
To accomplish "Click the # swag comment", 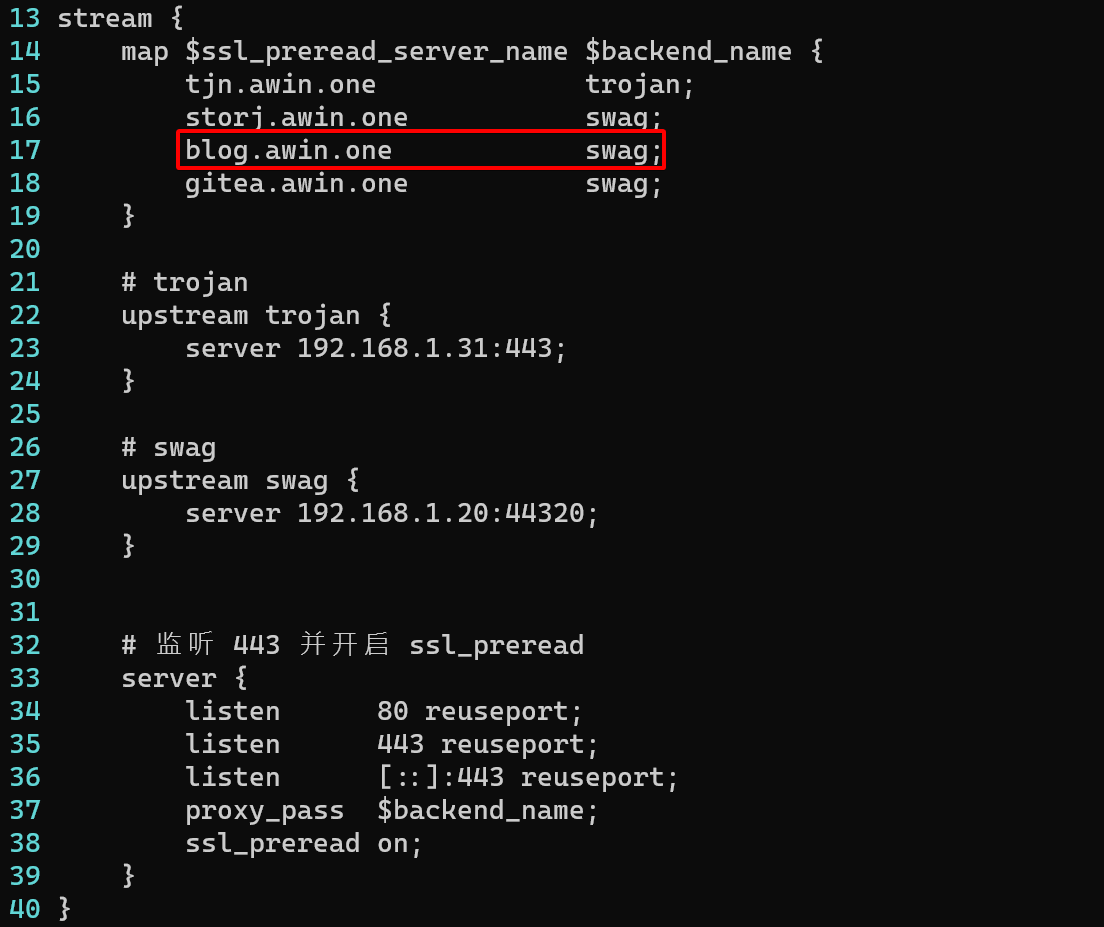I will pos(169,447).
